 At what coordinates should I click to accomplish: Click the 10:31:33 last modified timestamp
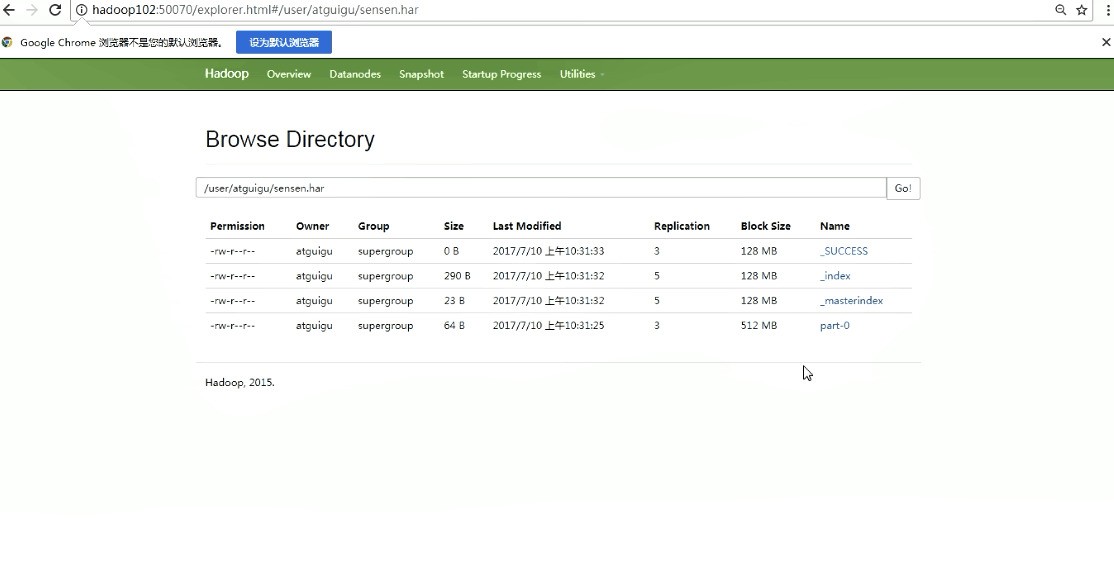click(548, 251)
